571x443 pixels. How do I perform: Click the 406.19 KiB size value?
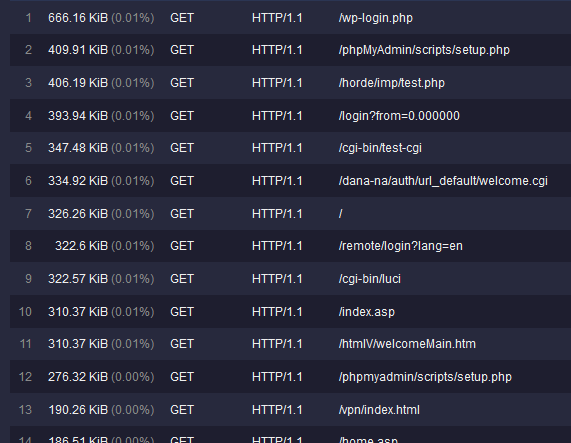pyautogui.click(x=78, y=83)
